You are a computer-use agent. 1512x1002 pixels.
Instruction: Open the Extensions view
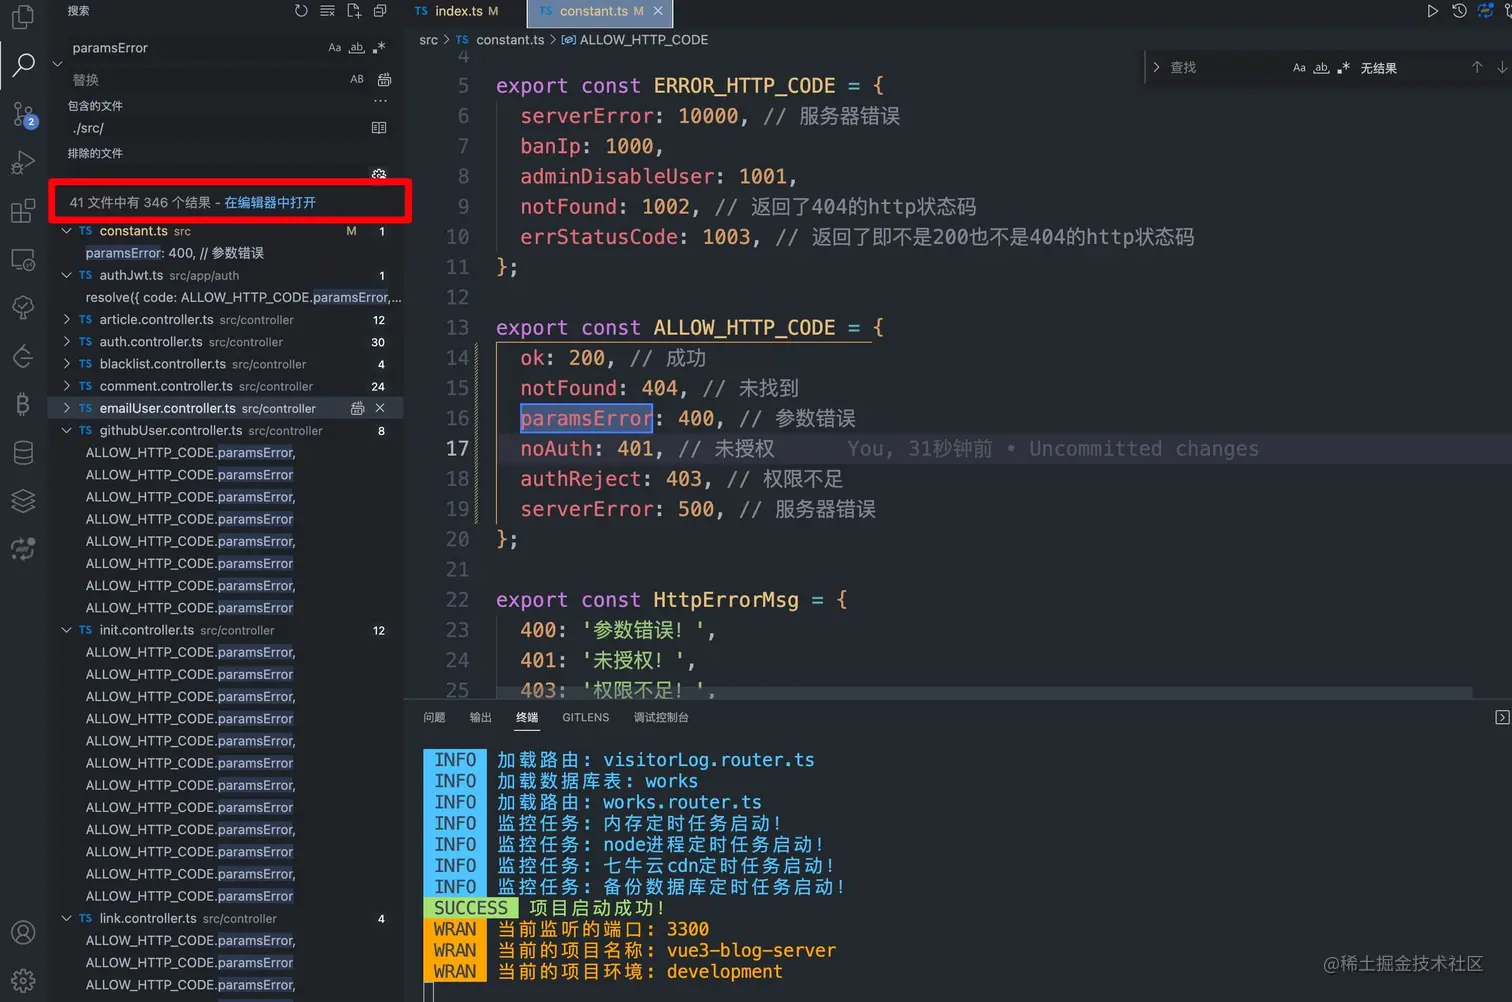point(22,211)
